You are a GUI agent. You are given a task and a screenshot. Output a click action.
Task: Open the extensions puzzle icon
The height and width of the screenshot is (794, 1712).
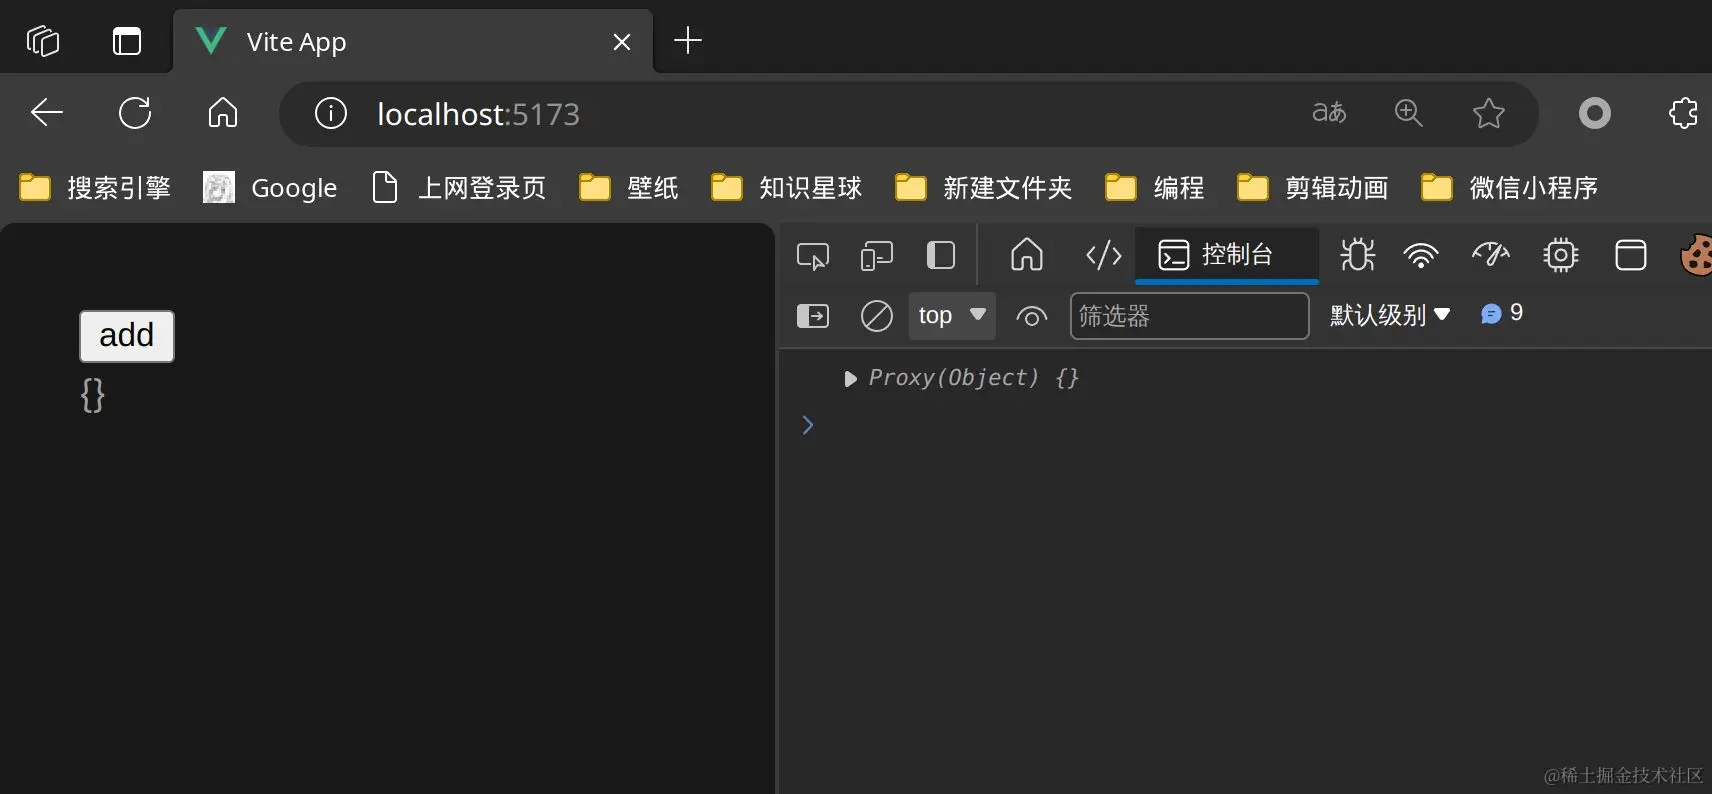1683,113
